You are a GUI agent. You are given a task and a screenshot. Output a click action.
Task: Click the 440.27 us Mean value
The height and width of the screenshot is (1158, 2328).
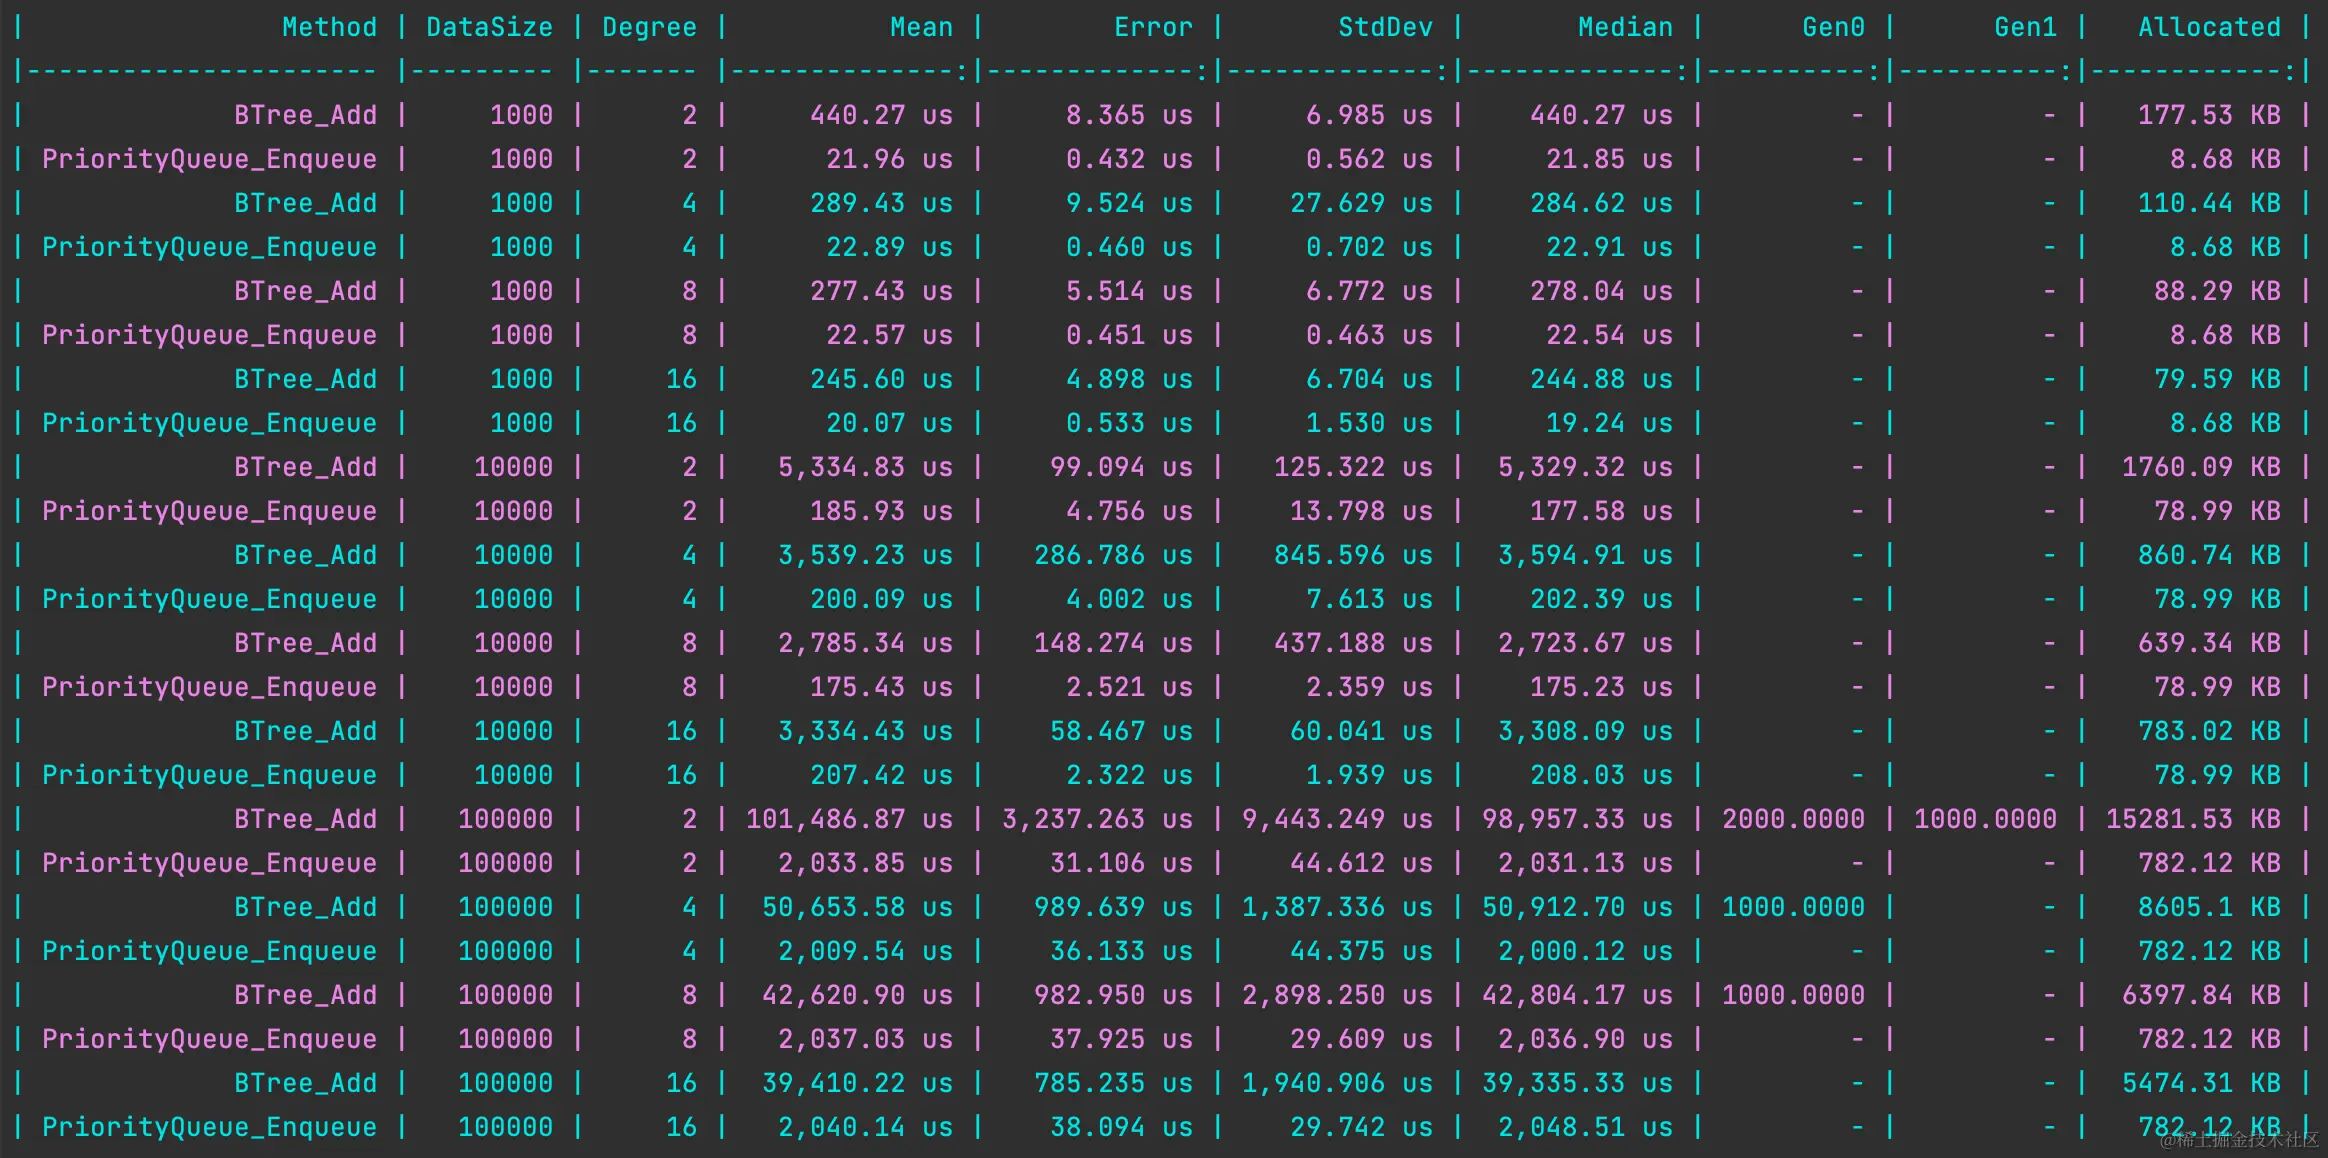click(x=881, y=115)
